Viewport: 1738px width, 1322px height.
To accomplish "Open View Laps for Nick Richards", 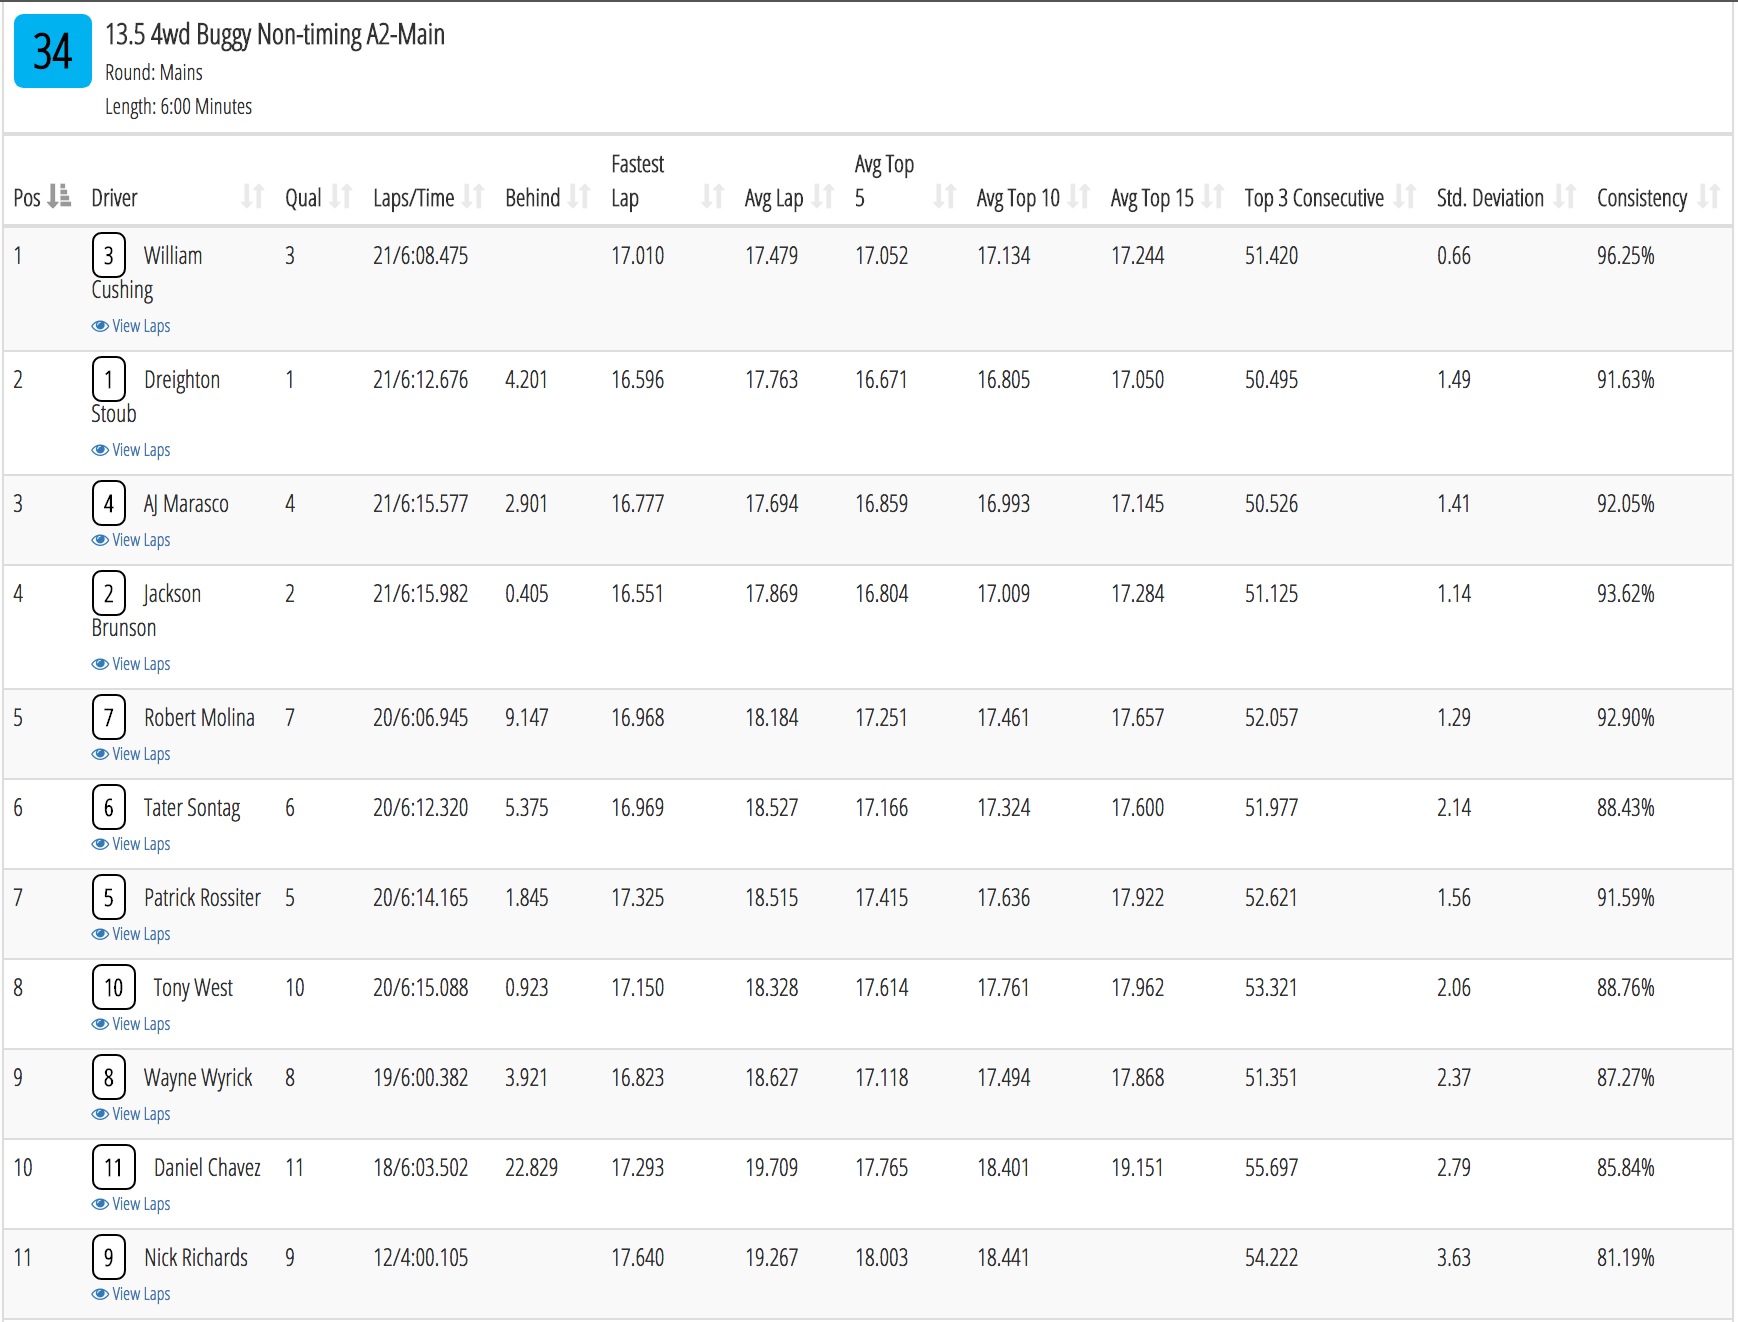I will coord(131,1294).
